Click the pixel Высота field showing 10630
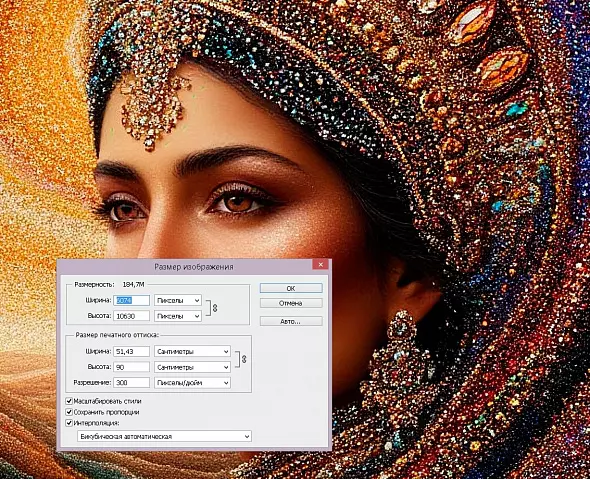This screenshot has height=479, width=590. [x=132, y=316]
